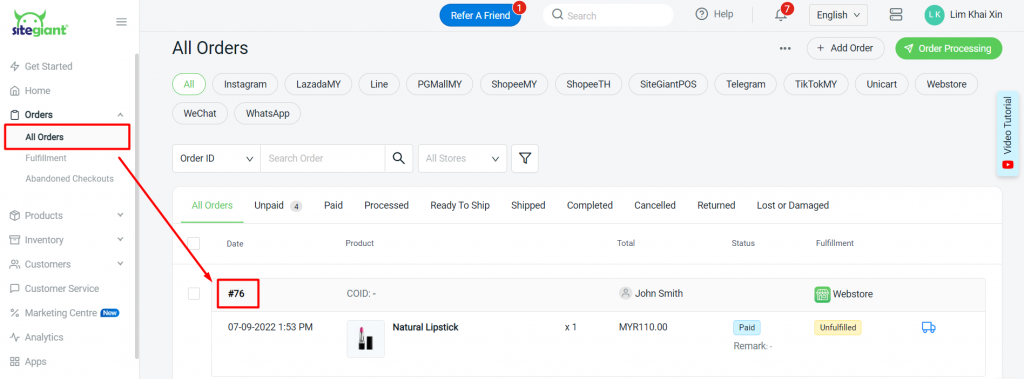Image resolution: width=1024 pixels, height=379 pixels.
Task: Open the filter funnel icon
Action: click(x=524, y=158)
